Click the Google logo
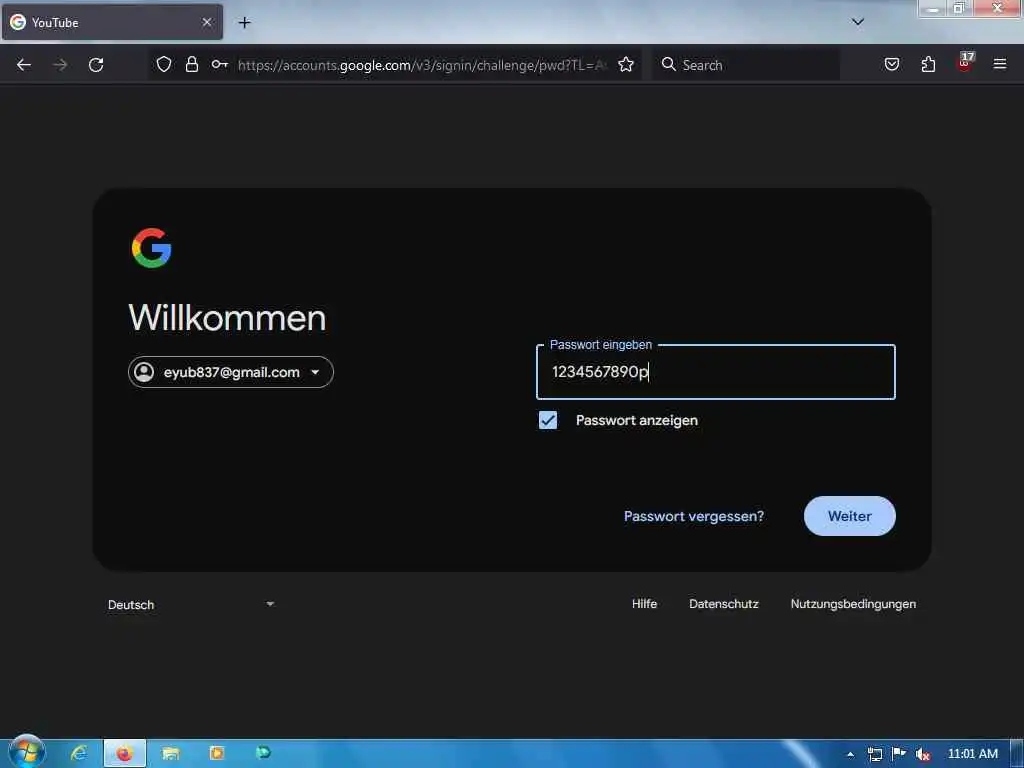This screenshot has width=1024, height=768. (x=152, y=248)
